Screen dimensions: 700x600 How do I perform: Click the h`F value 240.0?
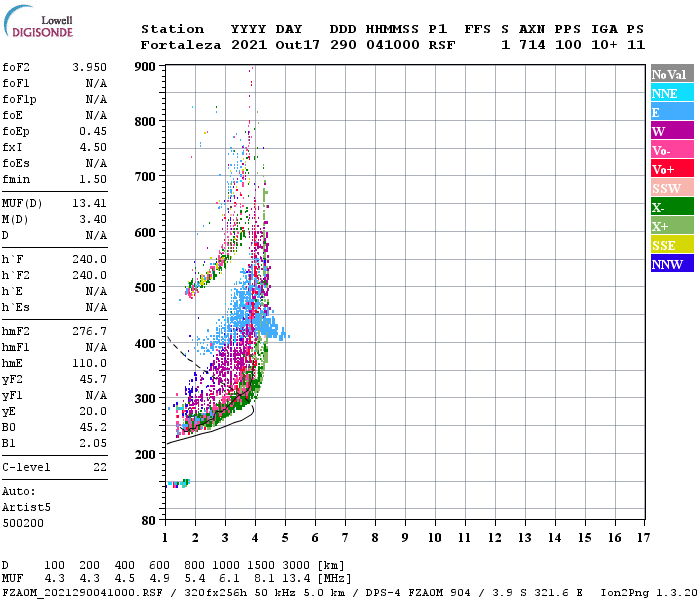90,259
